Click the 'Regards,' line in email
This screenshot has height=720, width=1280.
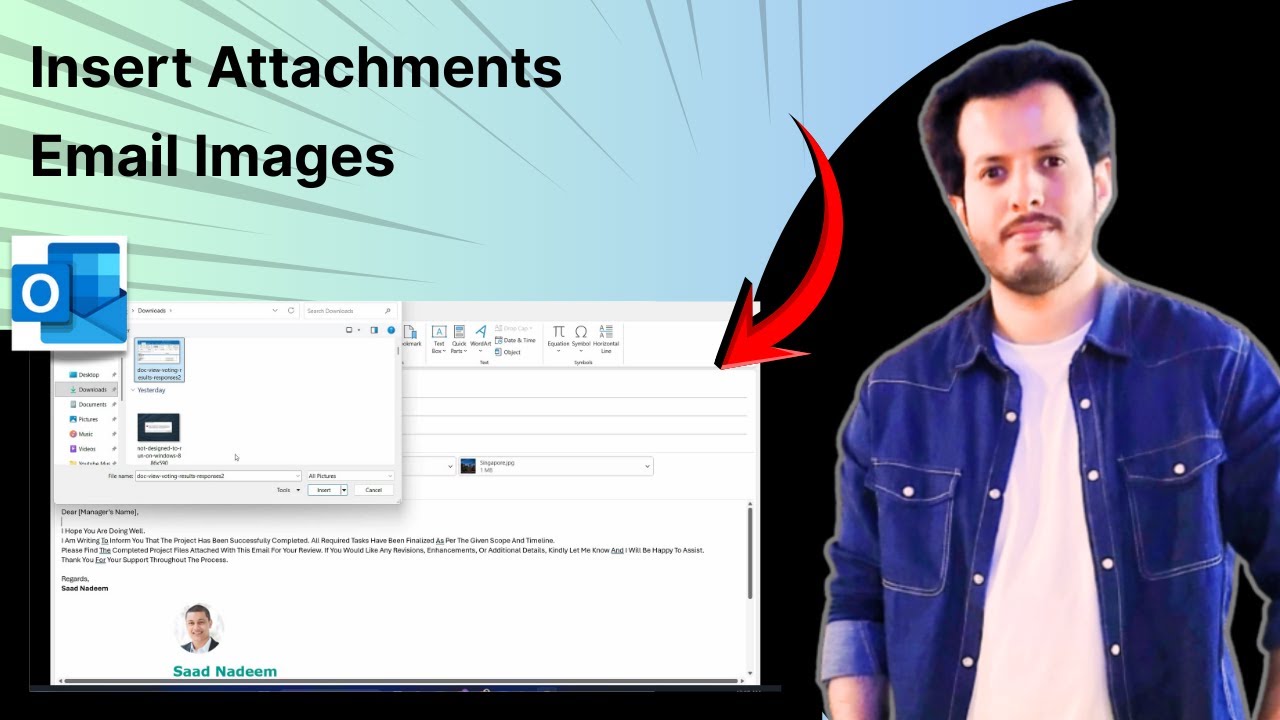coord(75,579)
